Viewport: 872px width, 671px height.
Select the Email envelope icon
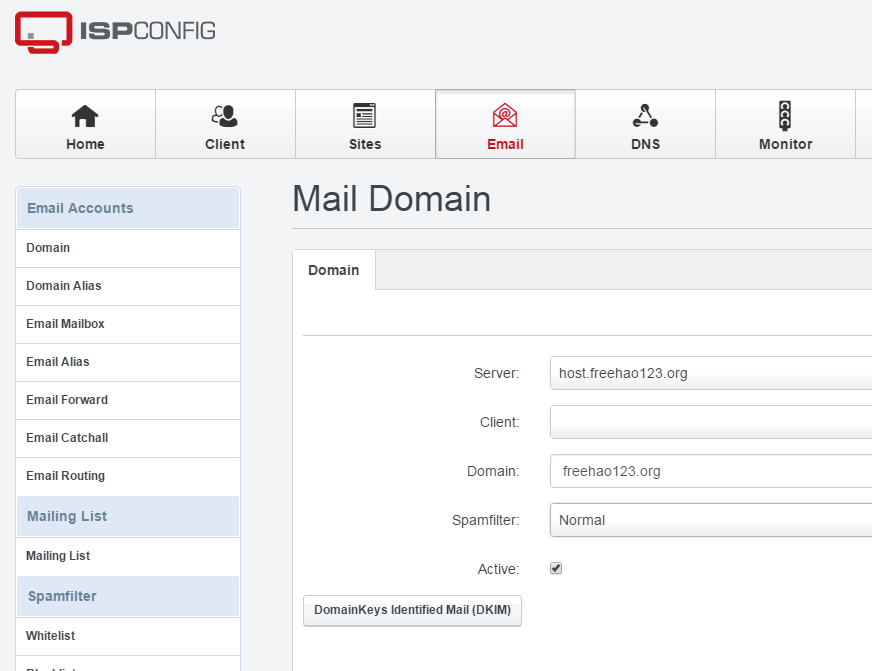point(505,116)
